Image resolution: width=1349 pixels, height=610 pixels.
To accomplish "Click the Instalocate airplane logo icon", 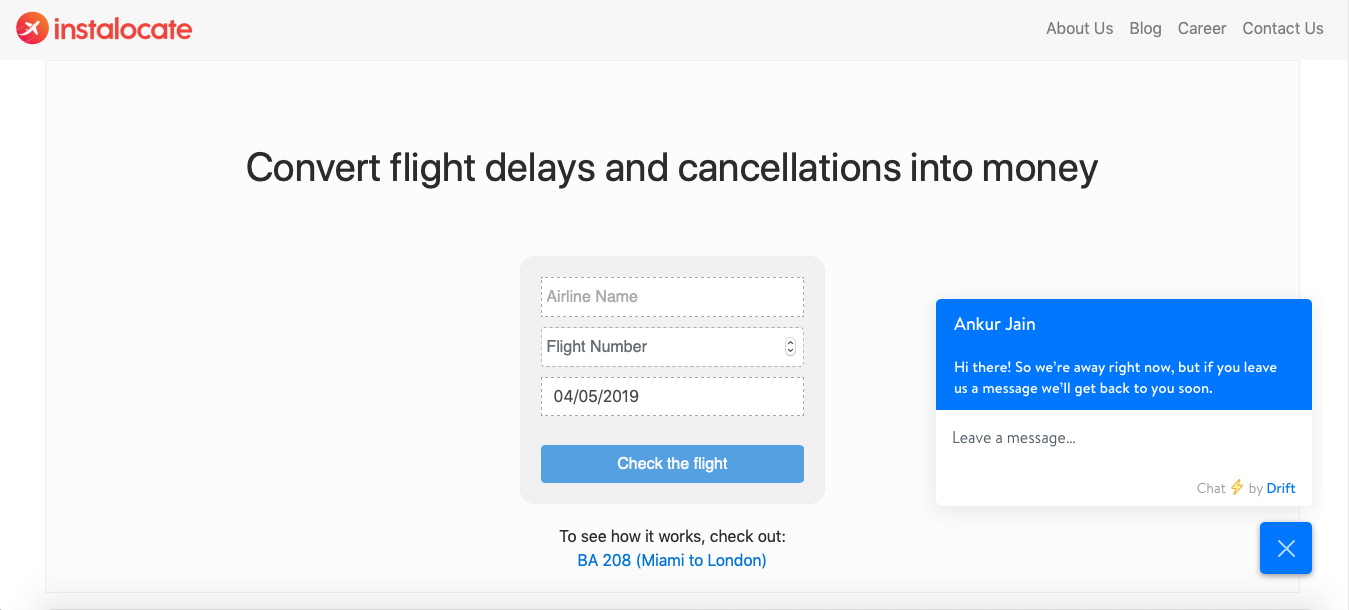I will pyautogui.click(x=32, y=29).
